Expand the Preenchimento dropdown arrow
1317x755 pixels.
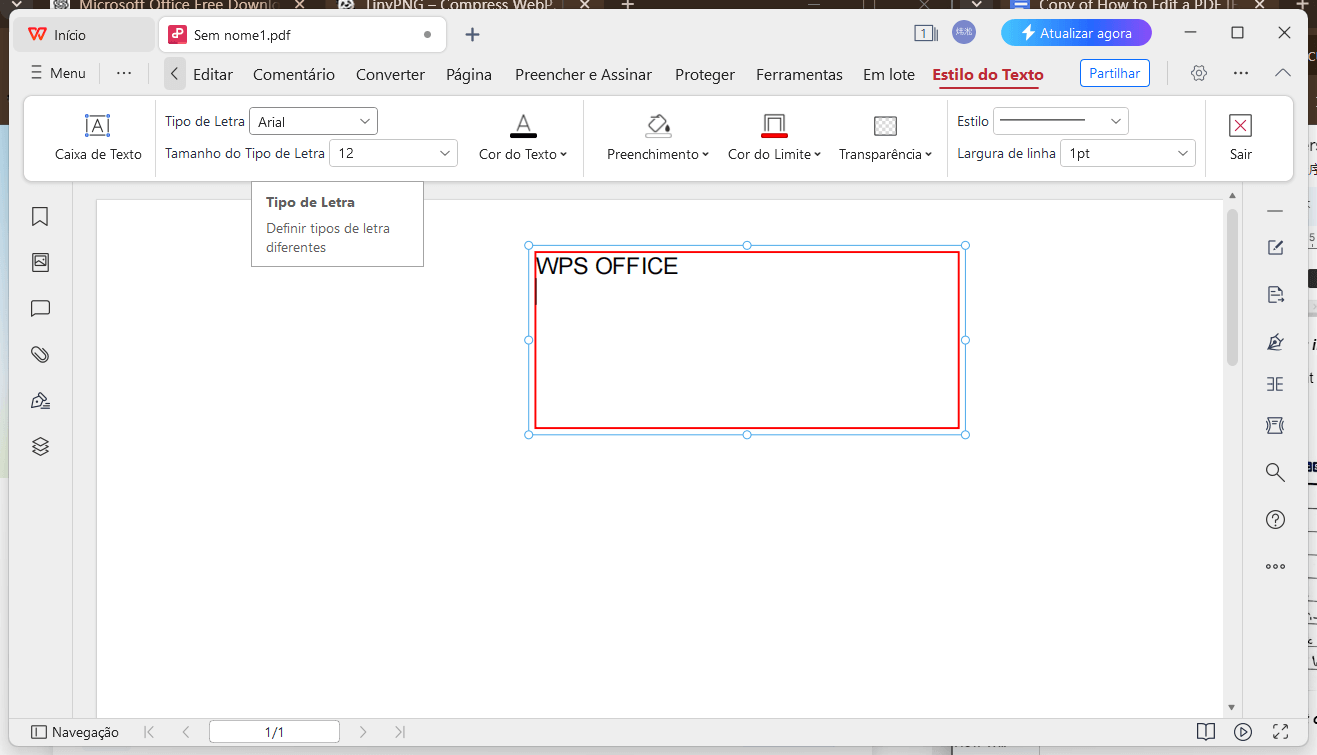[705, 155]
